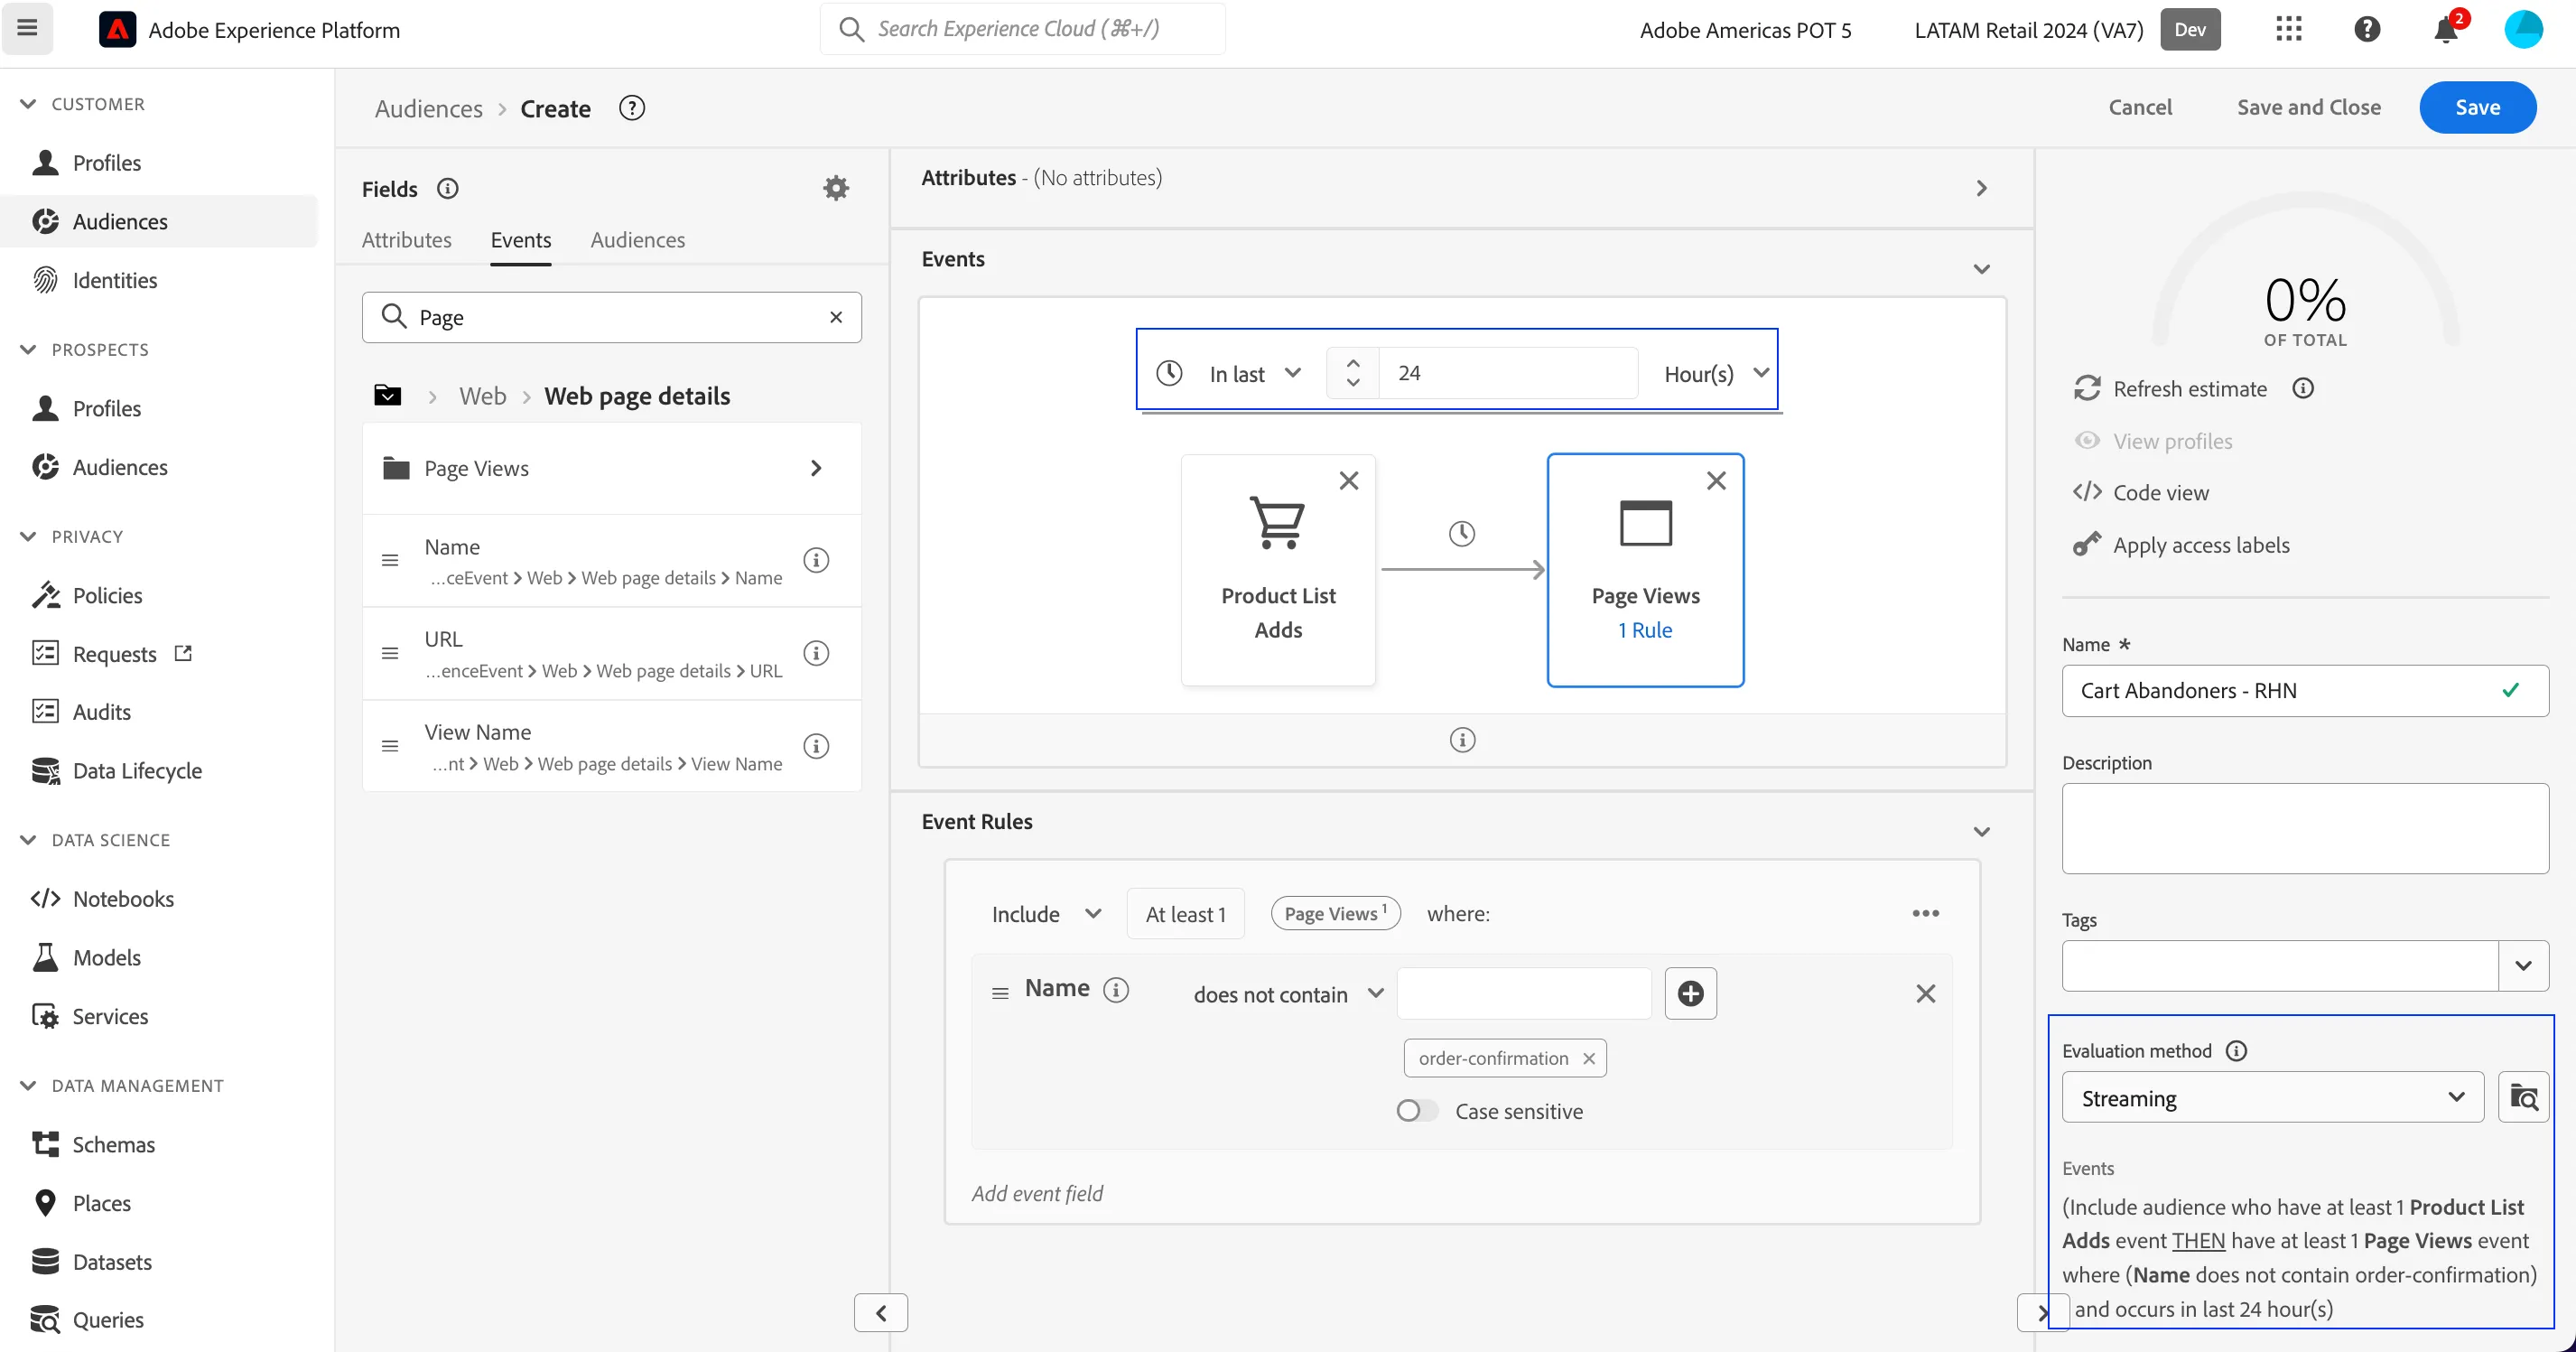Expand the Attributes section
This screenshot has height=1352, width=2576.
click(1981, 188)
